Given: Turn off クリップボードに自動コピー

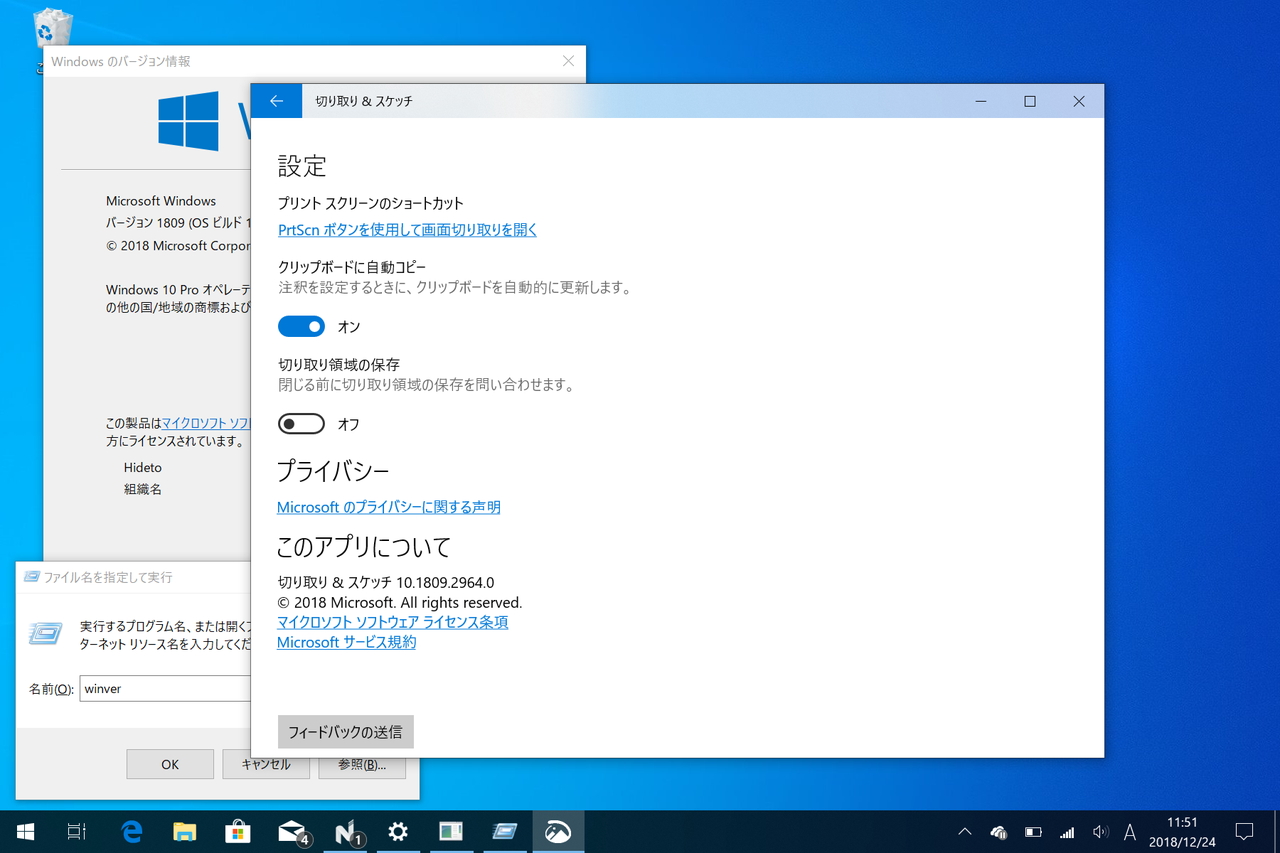Looking at the screenshot, I should click(301, 325).
